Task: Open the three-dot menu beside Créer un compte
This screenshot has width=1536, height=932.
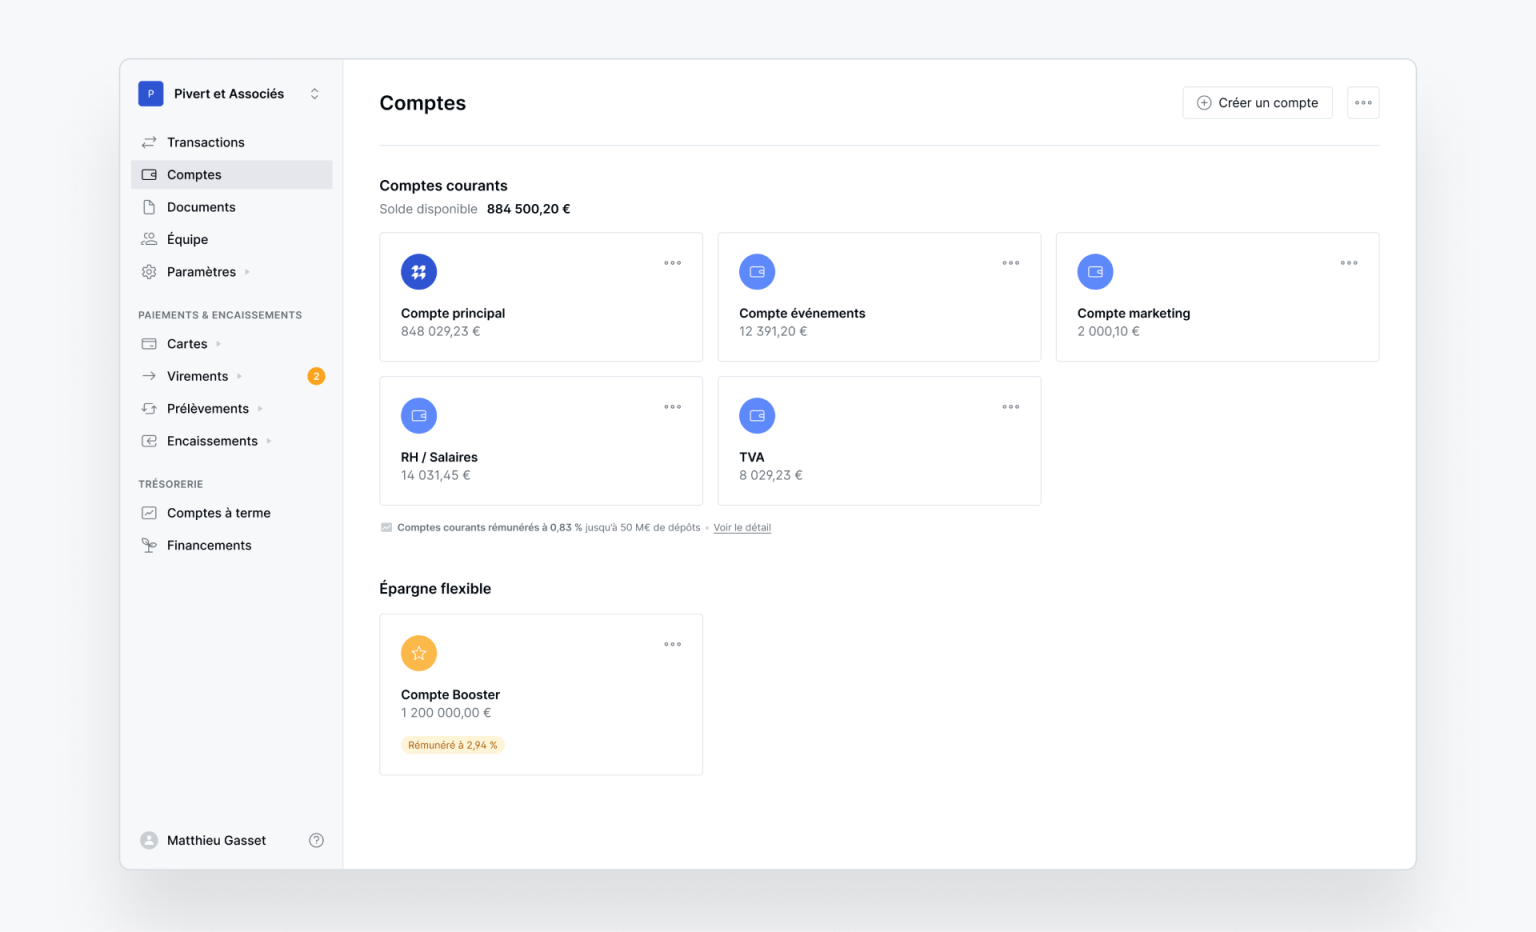Action: 1363,102
